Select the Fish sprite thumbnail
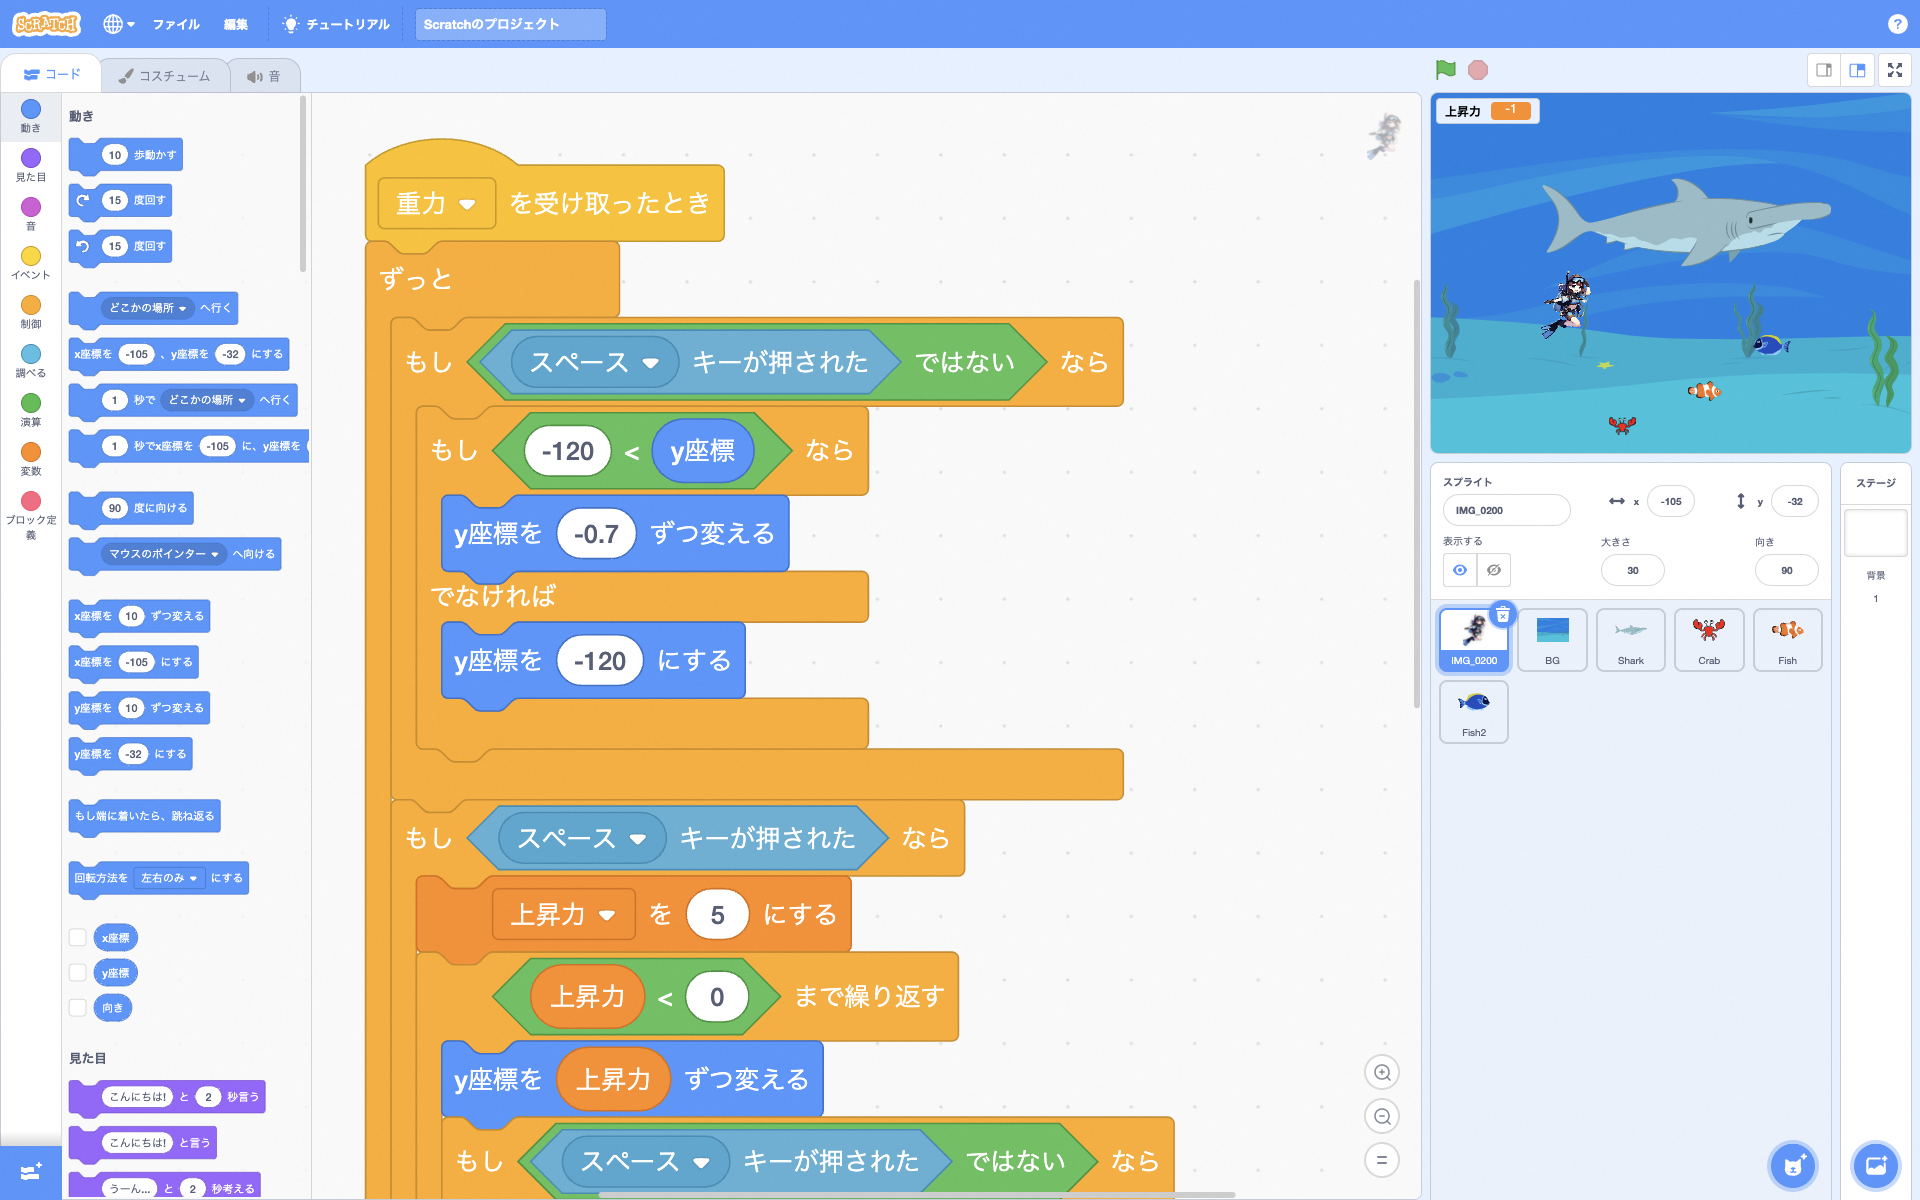Image resolution: width=1920 pixels, height=1200 pixels. pyautogui.click(x=1787, y=640)
